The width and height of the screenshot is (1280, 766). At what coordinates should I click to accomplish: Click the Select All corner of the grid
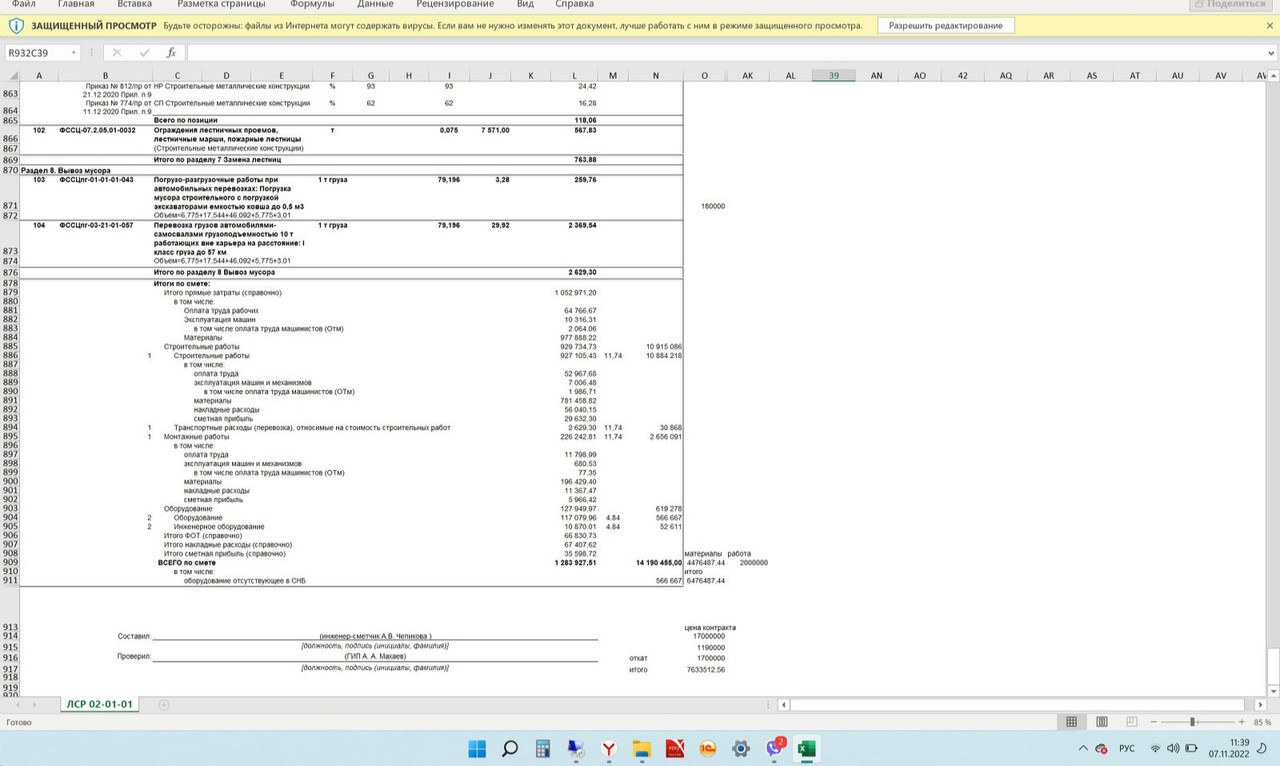(x=10, y=76)
